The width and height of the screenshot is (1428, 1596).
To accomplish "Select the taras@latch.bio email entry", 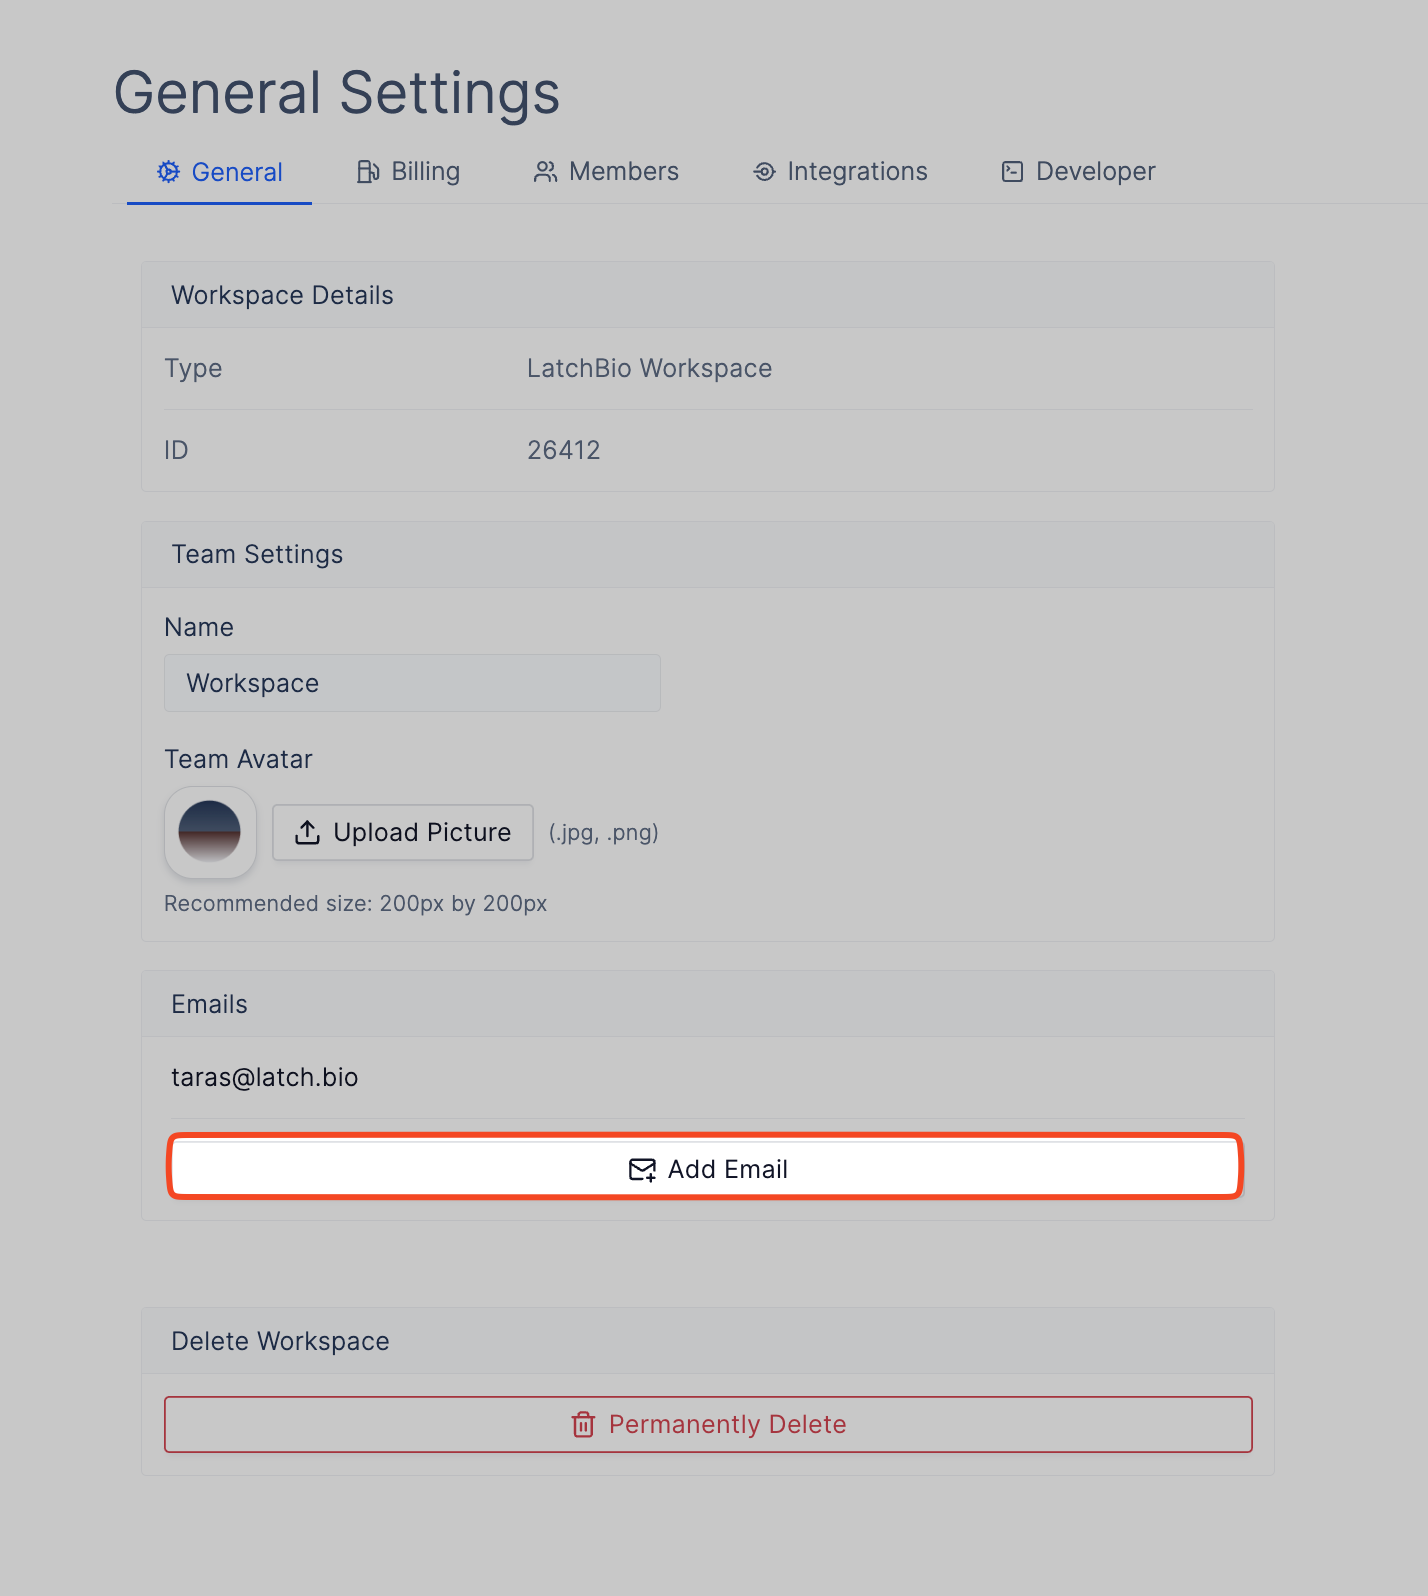I will click(x=265, y=1077).
